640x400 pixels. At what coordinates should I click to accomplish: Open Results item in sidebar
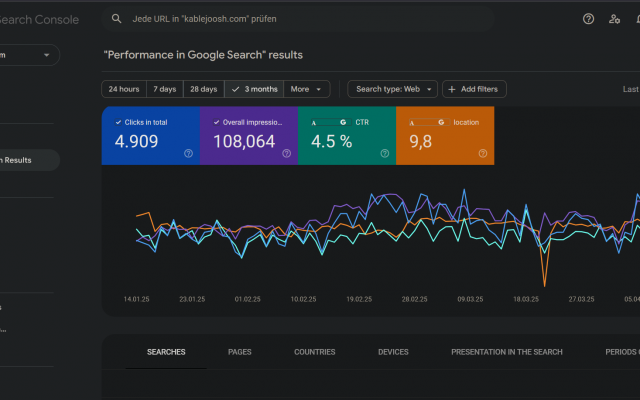coord(29,160)
